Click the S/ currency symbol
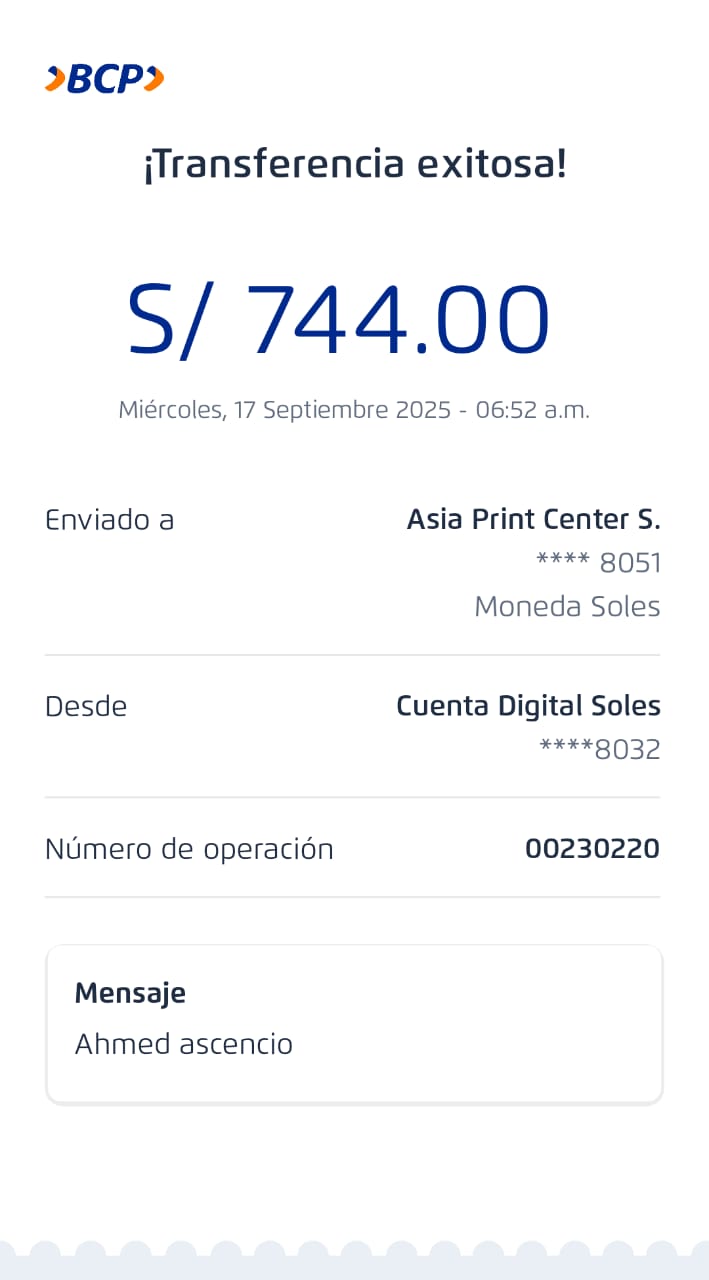The image size is (709, 1280). 176,320
